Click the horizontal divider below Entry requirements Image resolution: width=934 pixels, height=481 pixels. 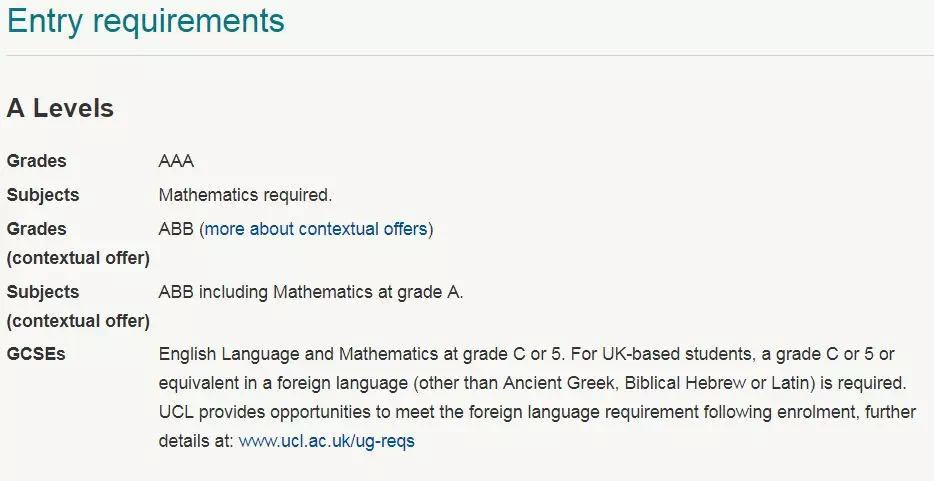467,55
